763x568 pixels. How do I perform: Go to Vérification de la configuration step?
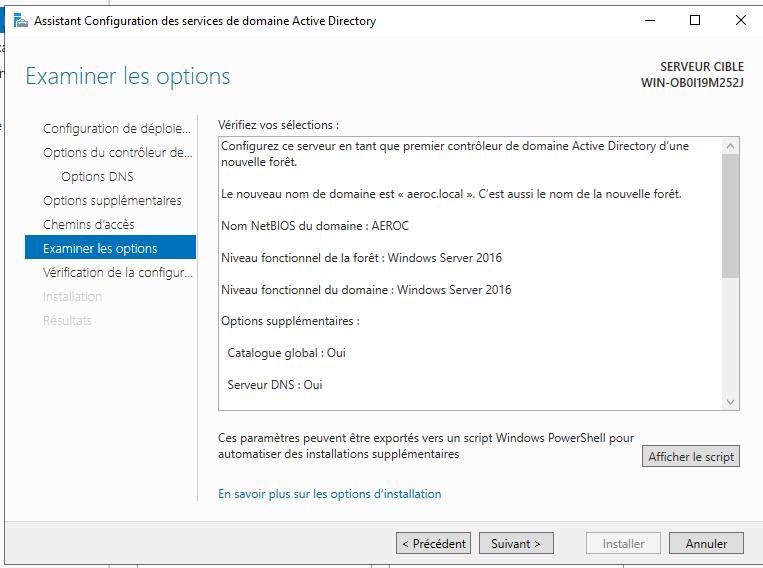coord(116,273)
